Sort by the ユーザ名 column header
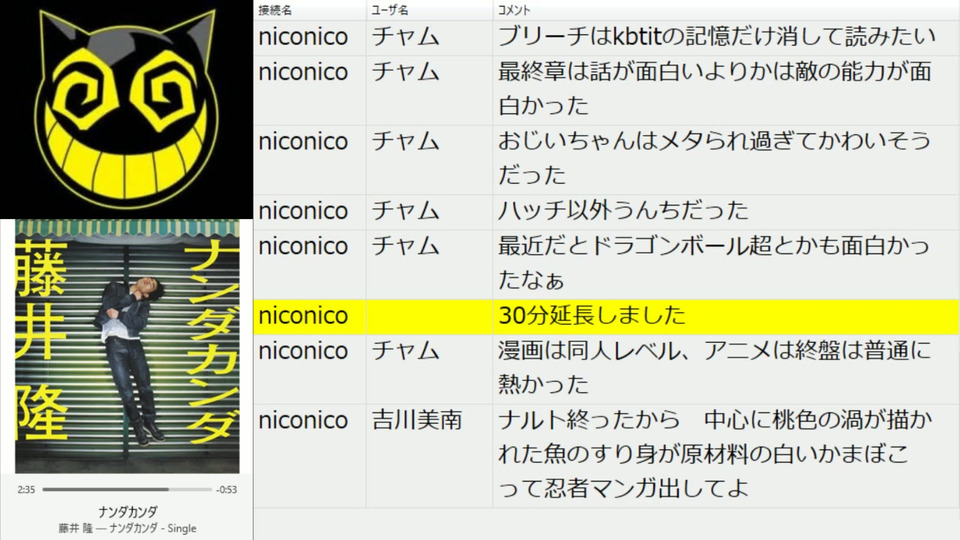The height and width of the screenshot is (540, 960). [x=390, y=10]
